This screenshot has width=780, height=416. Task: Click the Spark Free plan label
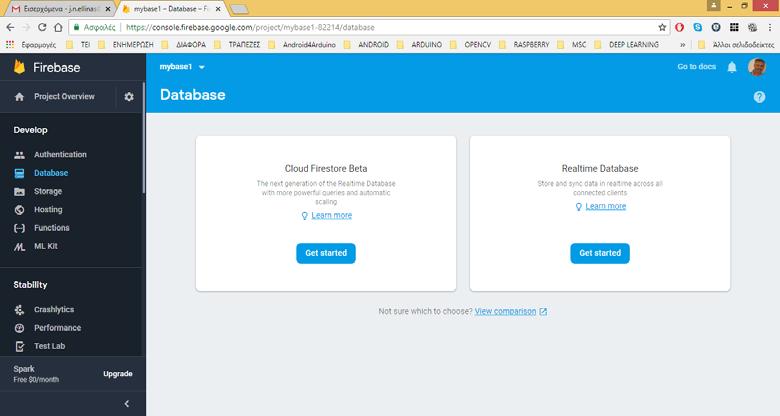[36, 374]
